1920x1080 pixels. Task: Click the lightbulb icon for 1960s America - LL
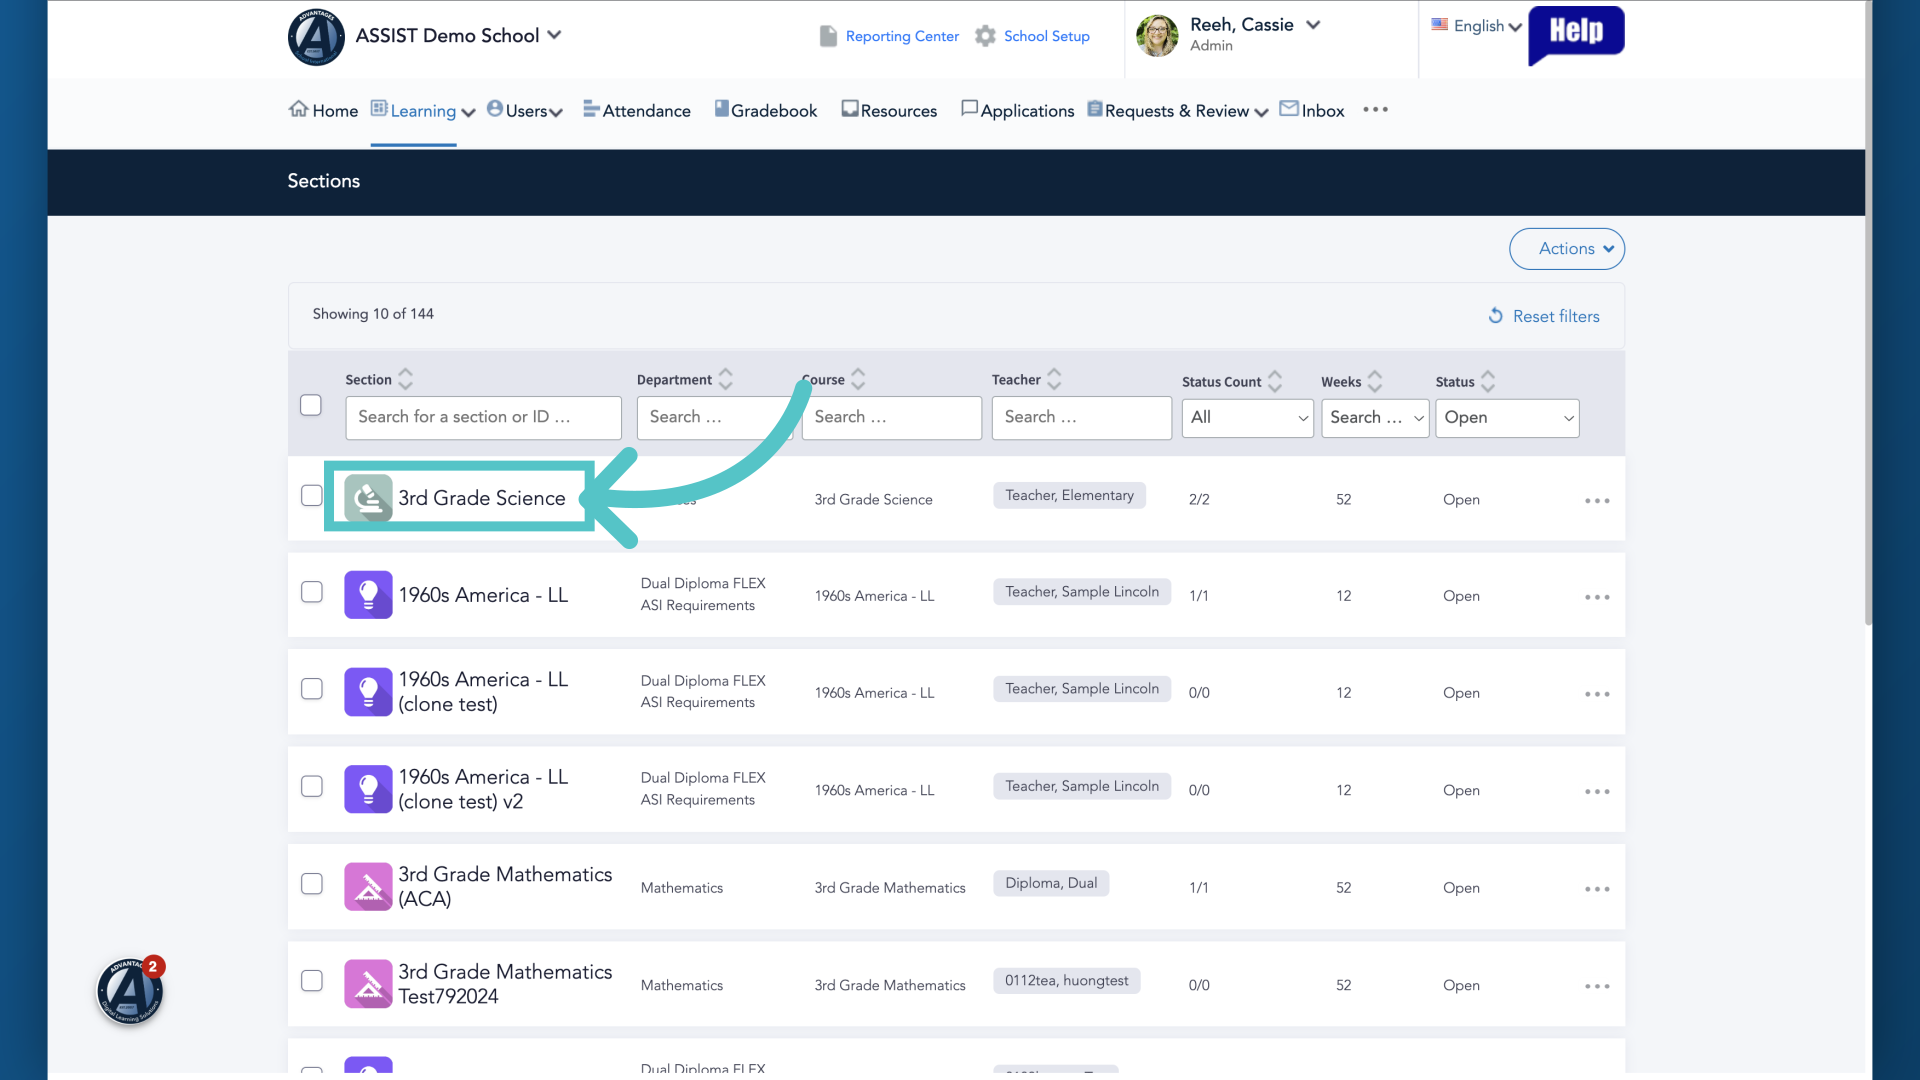(368, 595)
